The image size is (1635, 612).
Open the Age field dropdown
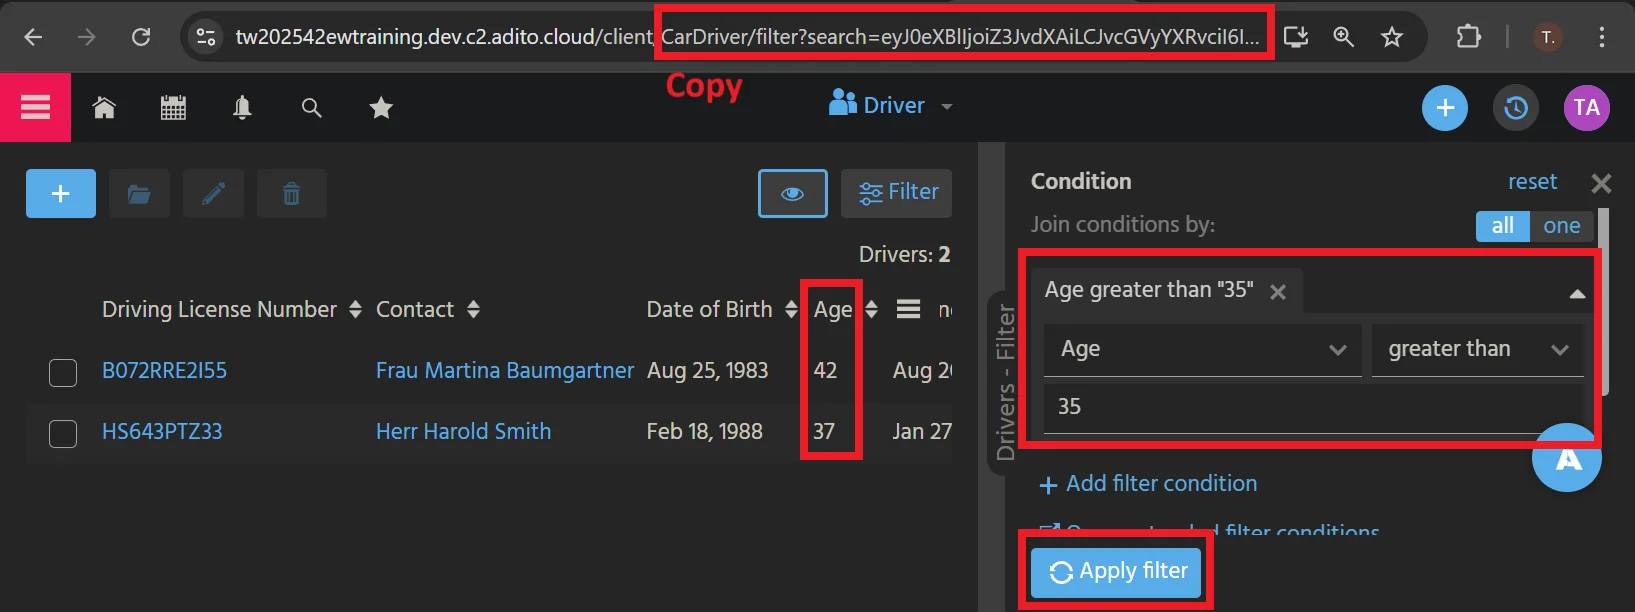coord(1203,349)
